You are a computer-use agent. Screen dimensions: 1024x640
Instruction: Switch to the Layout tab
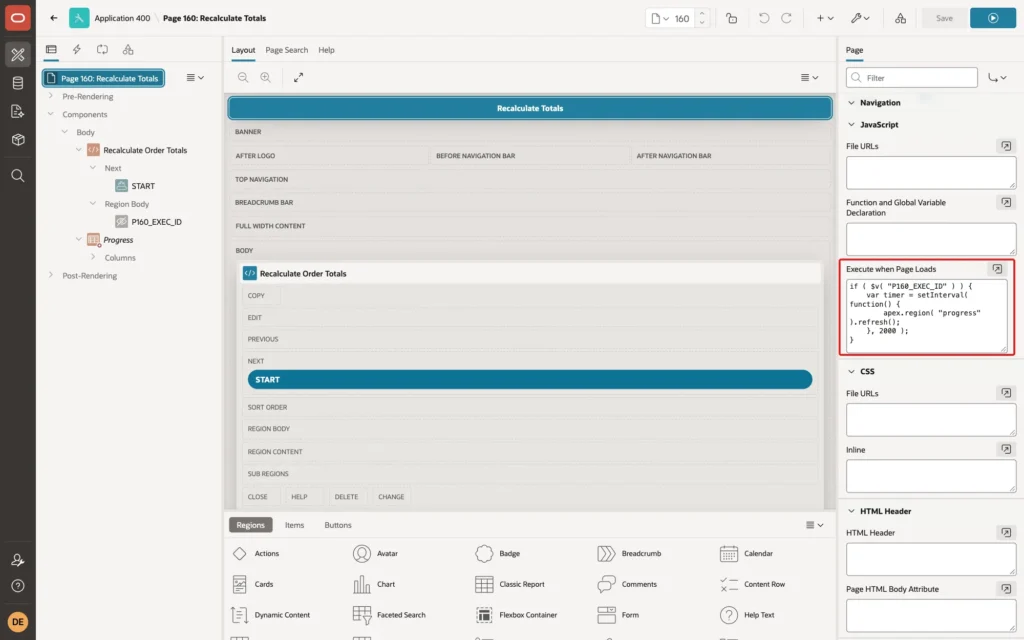[x=243, y=50]
